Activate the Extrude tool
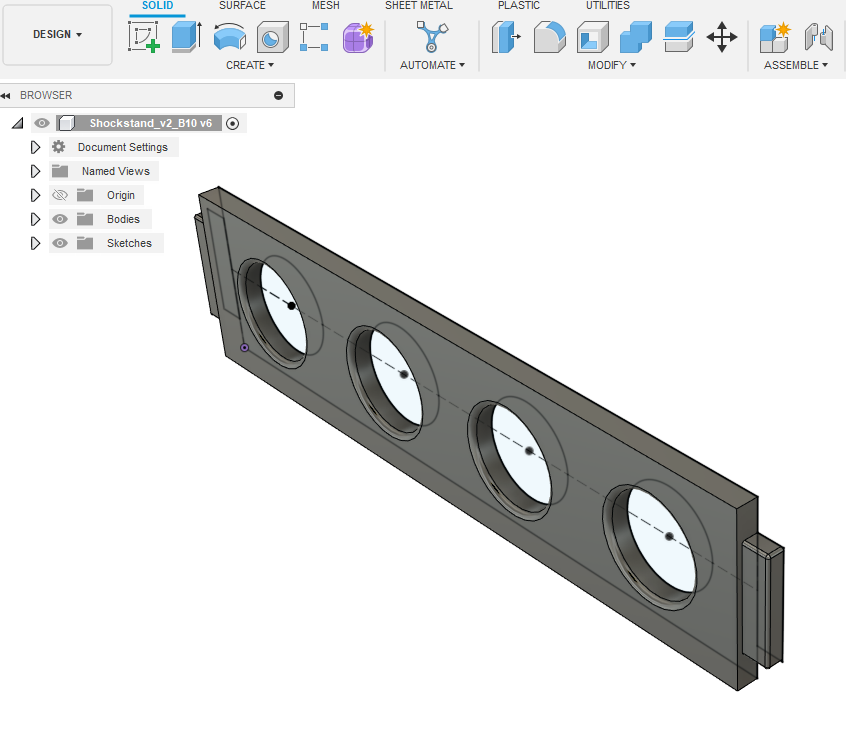 tap(186, 37)
